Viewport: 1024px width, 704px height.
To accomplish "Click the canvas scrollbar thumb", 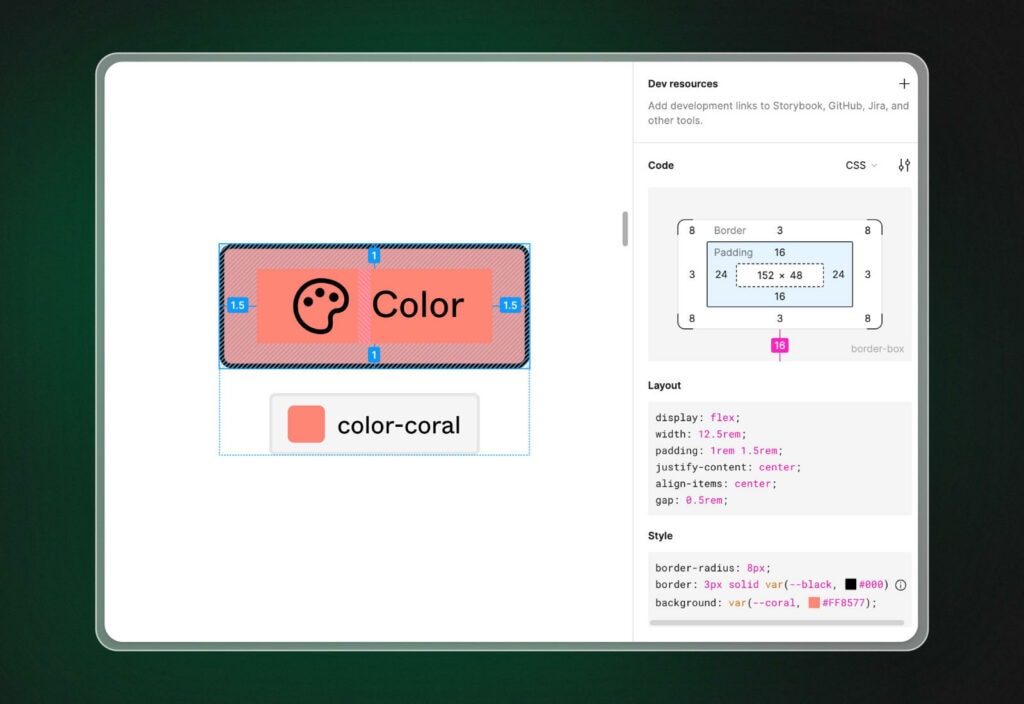I will tap(624, 229).
